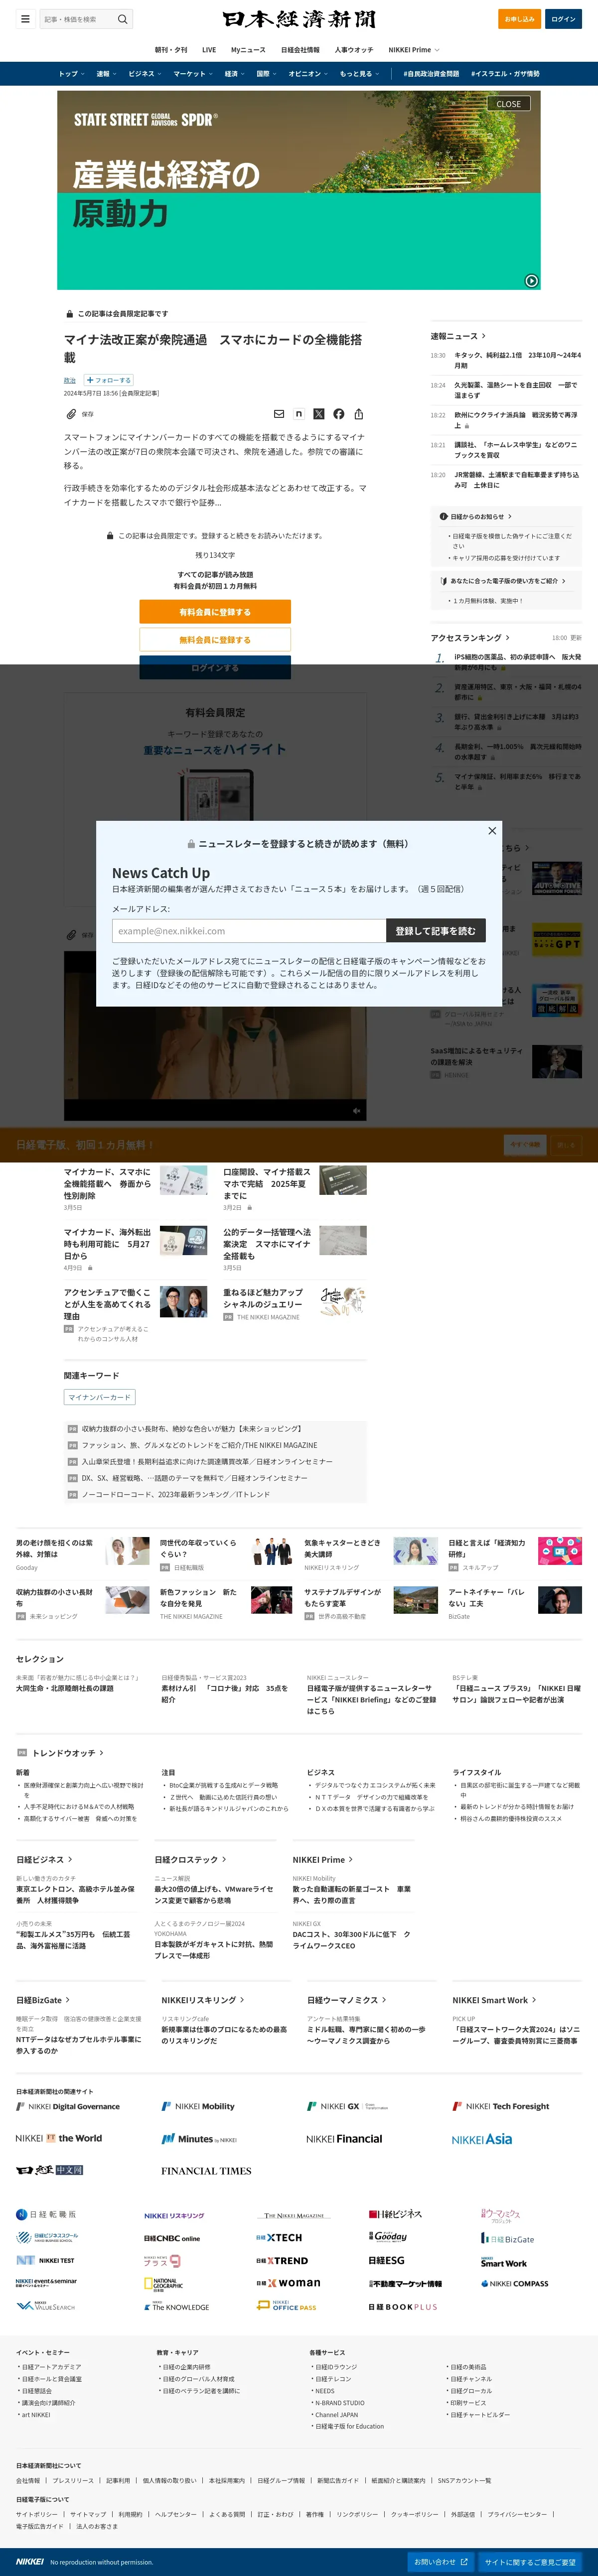Image resolution: width=598 pixels, height=2576 pixels.
Task: Open the #自民党政治資金問題 topic tag
Action: [431, 73]
